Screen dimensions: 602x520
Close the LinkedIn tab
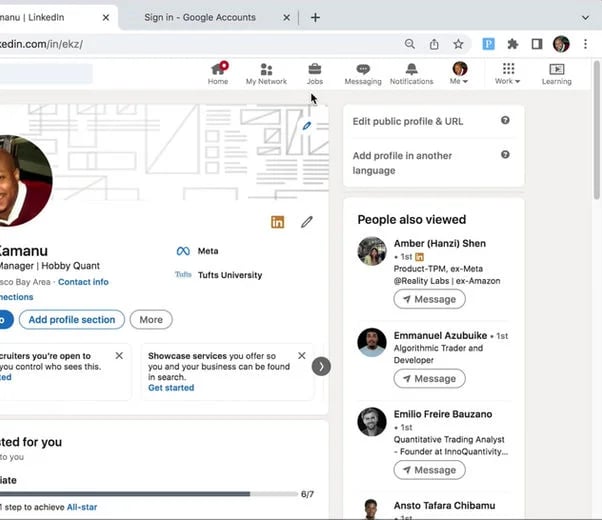coord(106,17)
